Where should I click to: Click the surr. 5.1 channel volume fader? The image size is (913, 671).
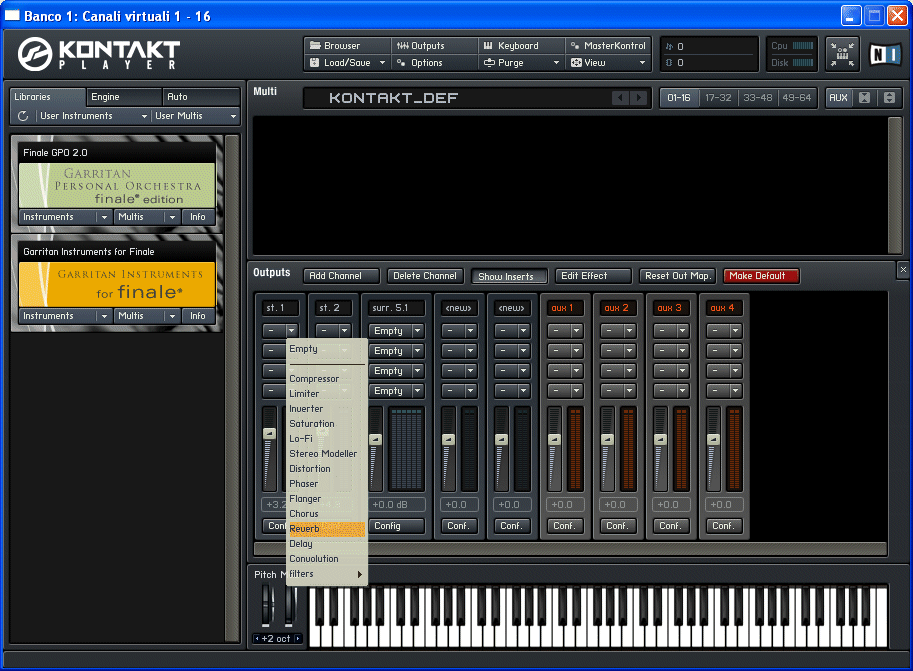pyautogui.click(x=376, y=440)
